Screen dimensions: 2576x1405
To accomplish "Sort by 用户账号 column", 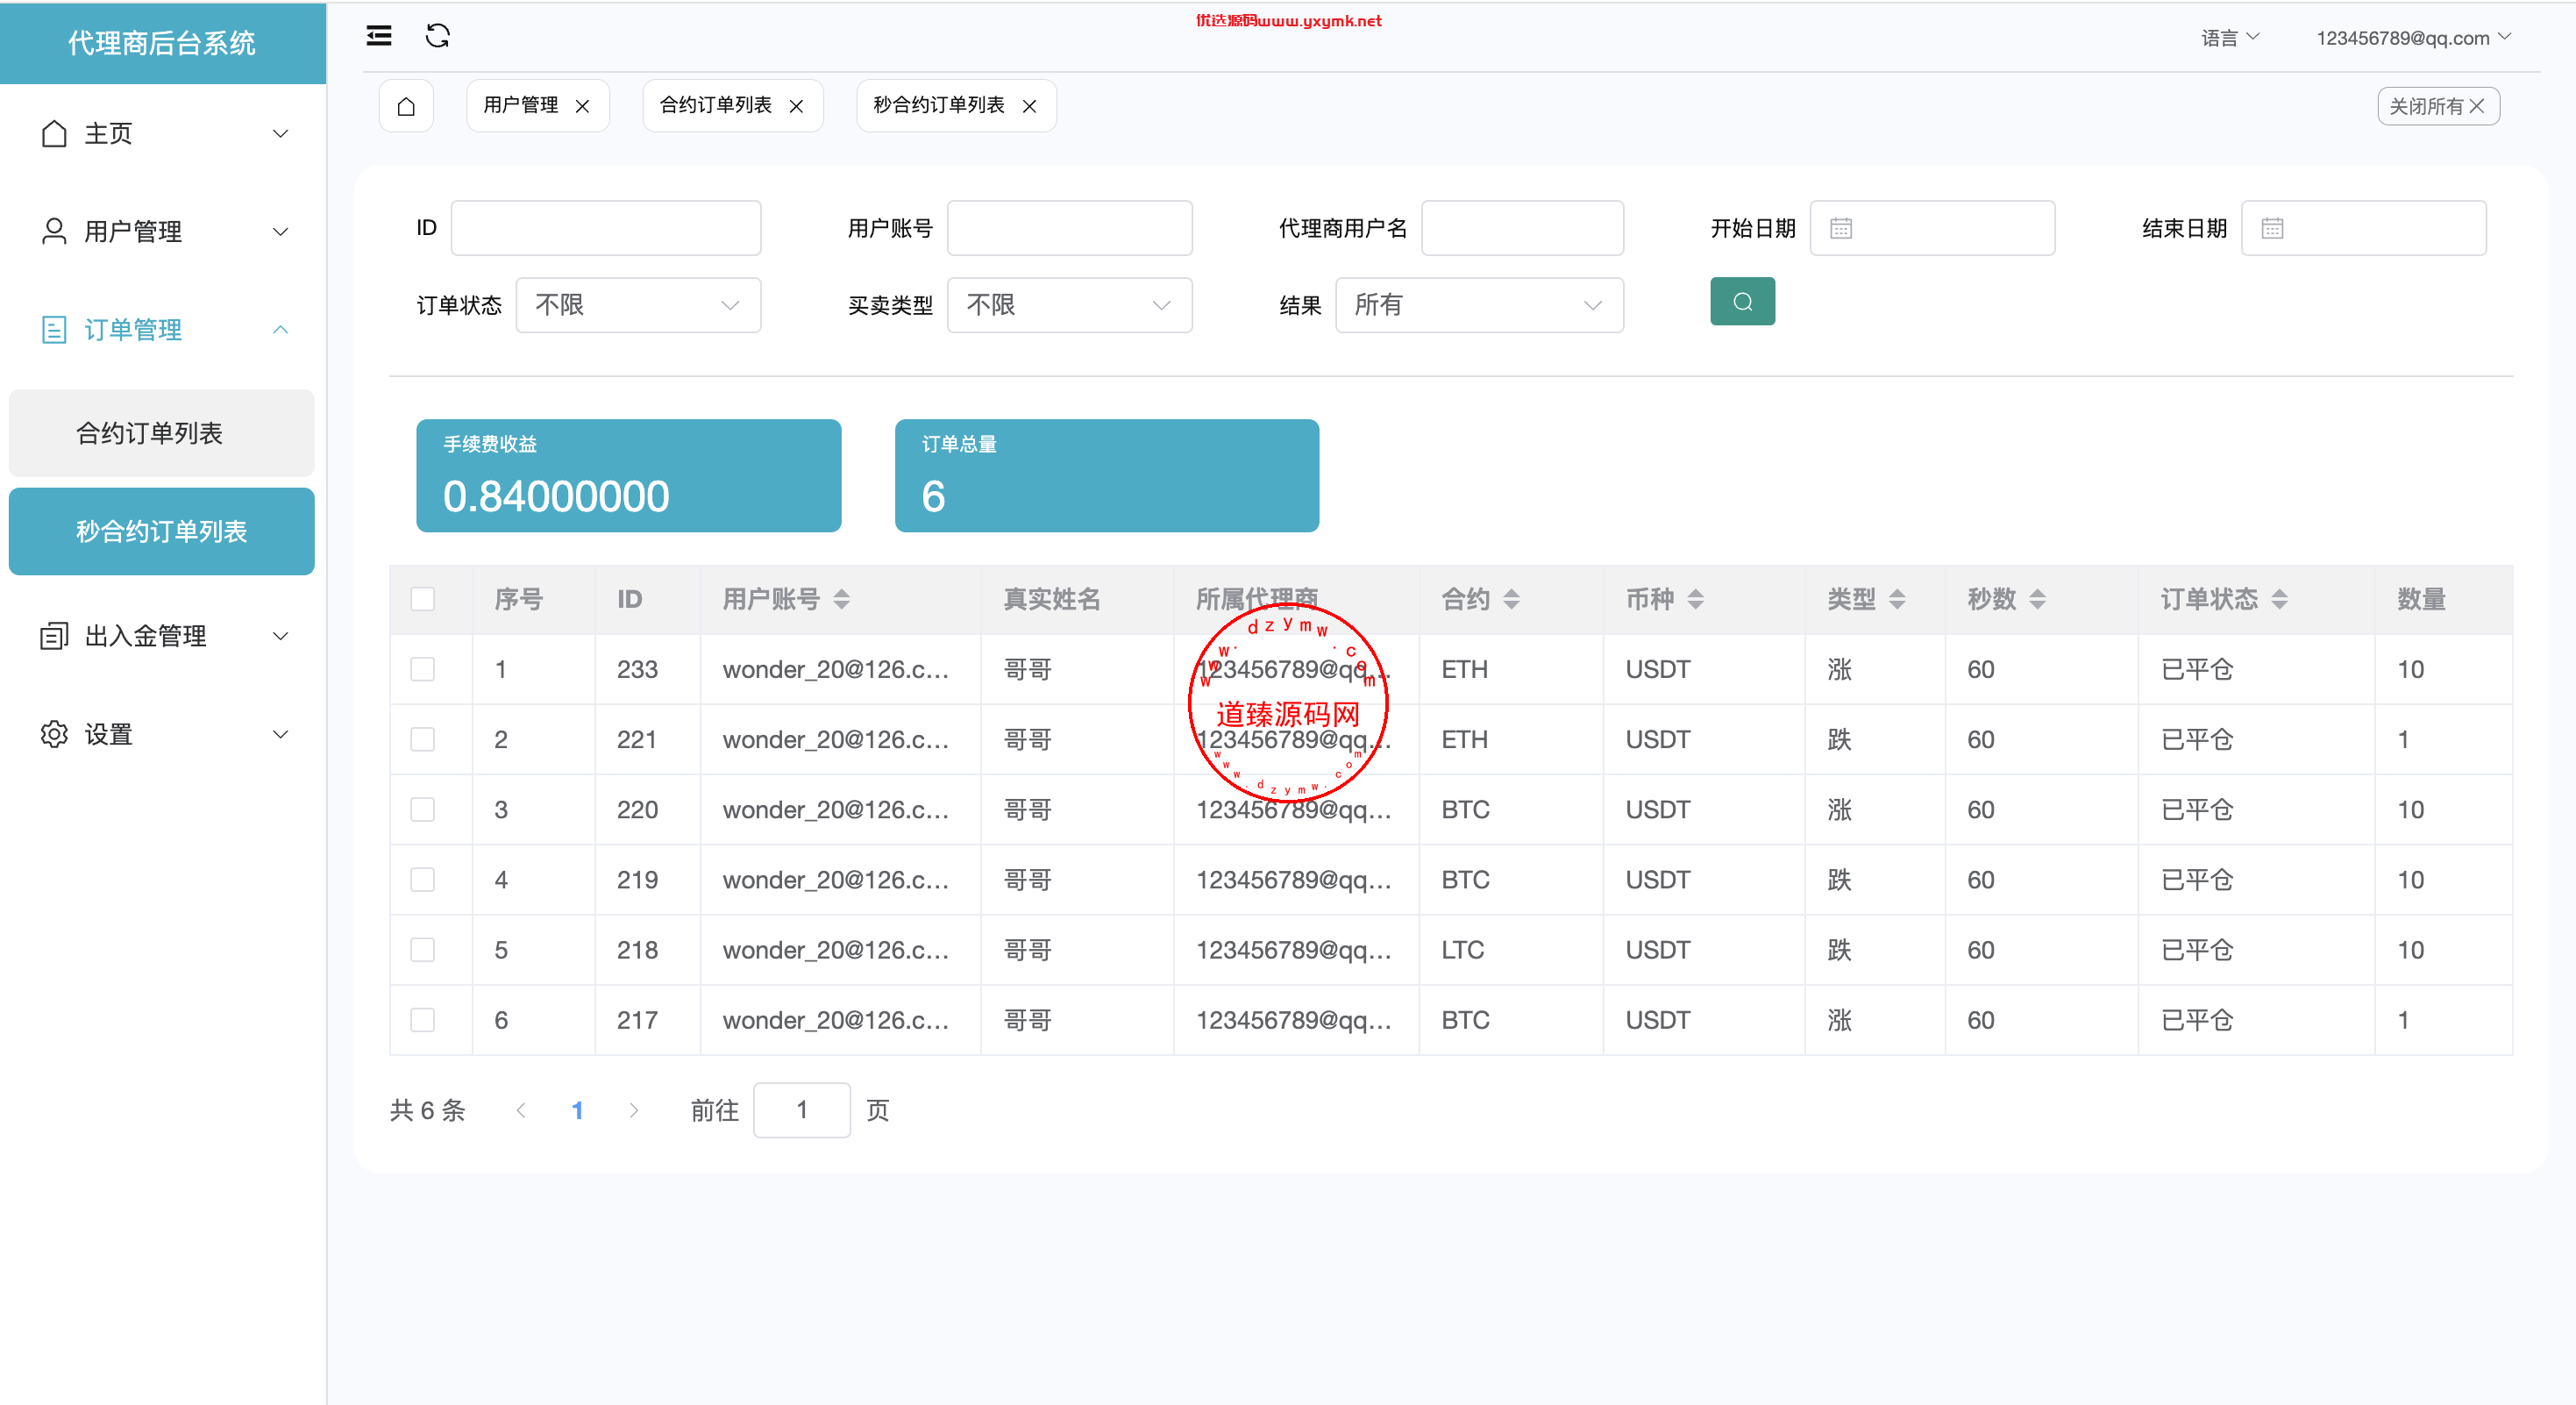I will tap(841, 599).
